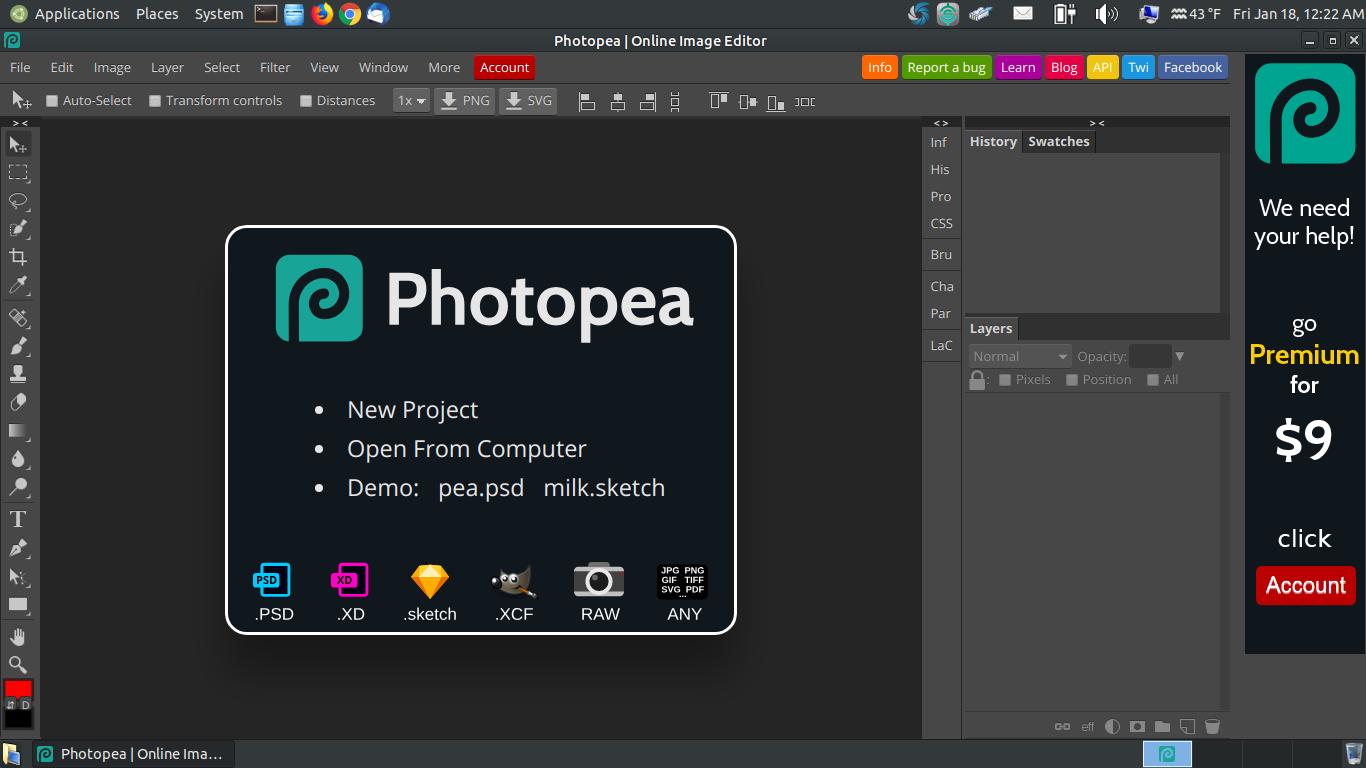Toggle the All lock checkbox

pos(1153,380)
